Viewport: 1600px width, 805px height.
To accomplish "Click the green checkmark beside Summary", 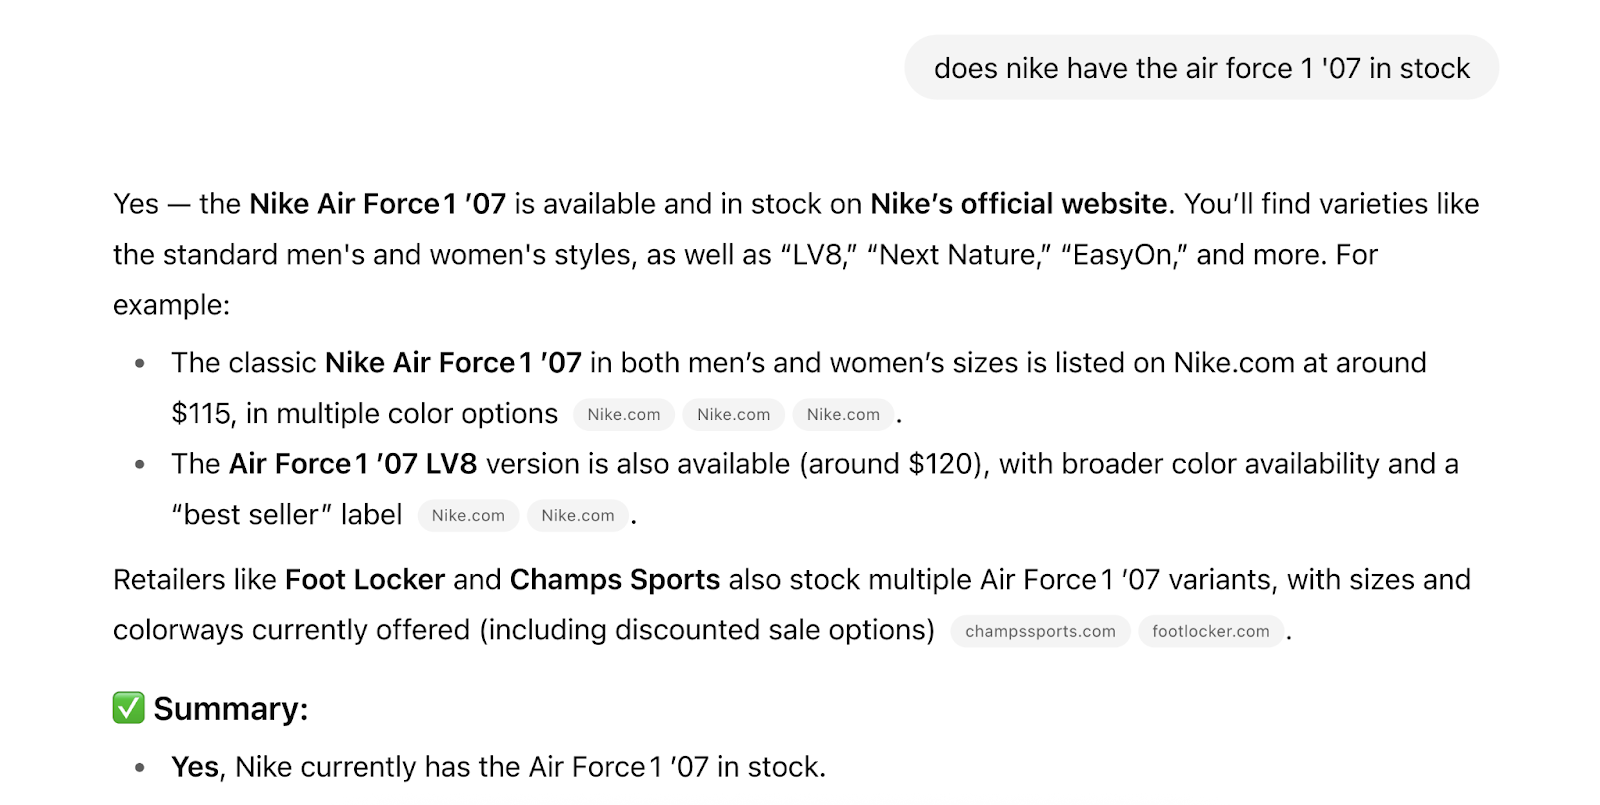I will [x=126, y=709].
